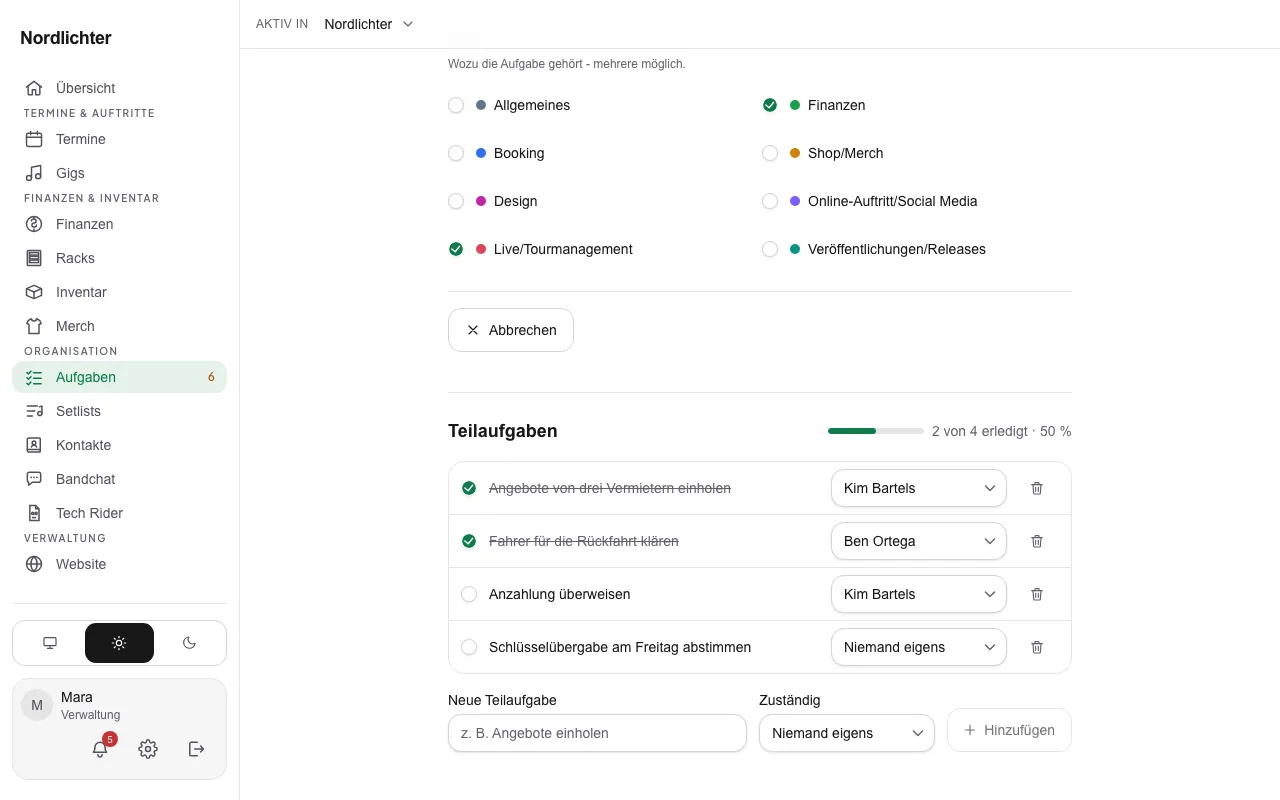
Task: Uncheck the Live/Tourmanagement category
Action: tap(456, 249)
